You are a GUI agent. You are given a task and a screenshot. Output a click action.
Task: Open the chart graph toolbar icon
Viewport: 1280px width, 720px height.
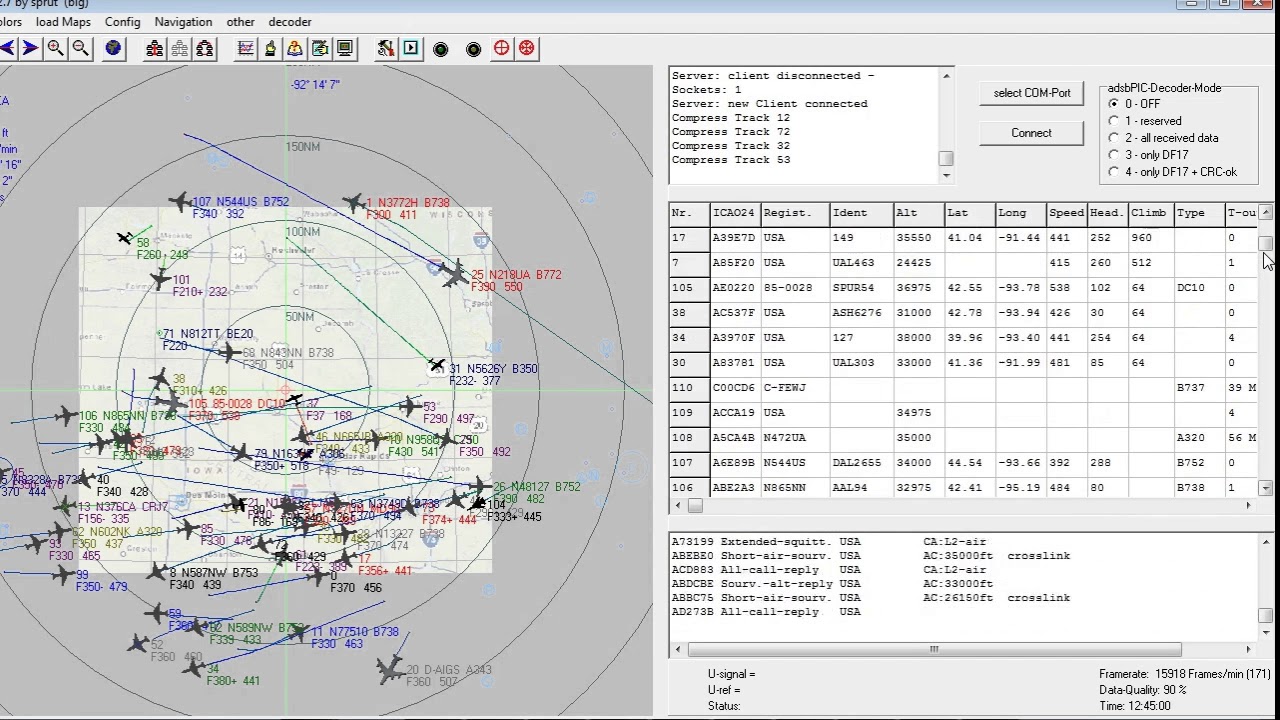[x=245, y=48]
